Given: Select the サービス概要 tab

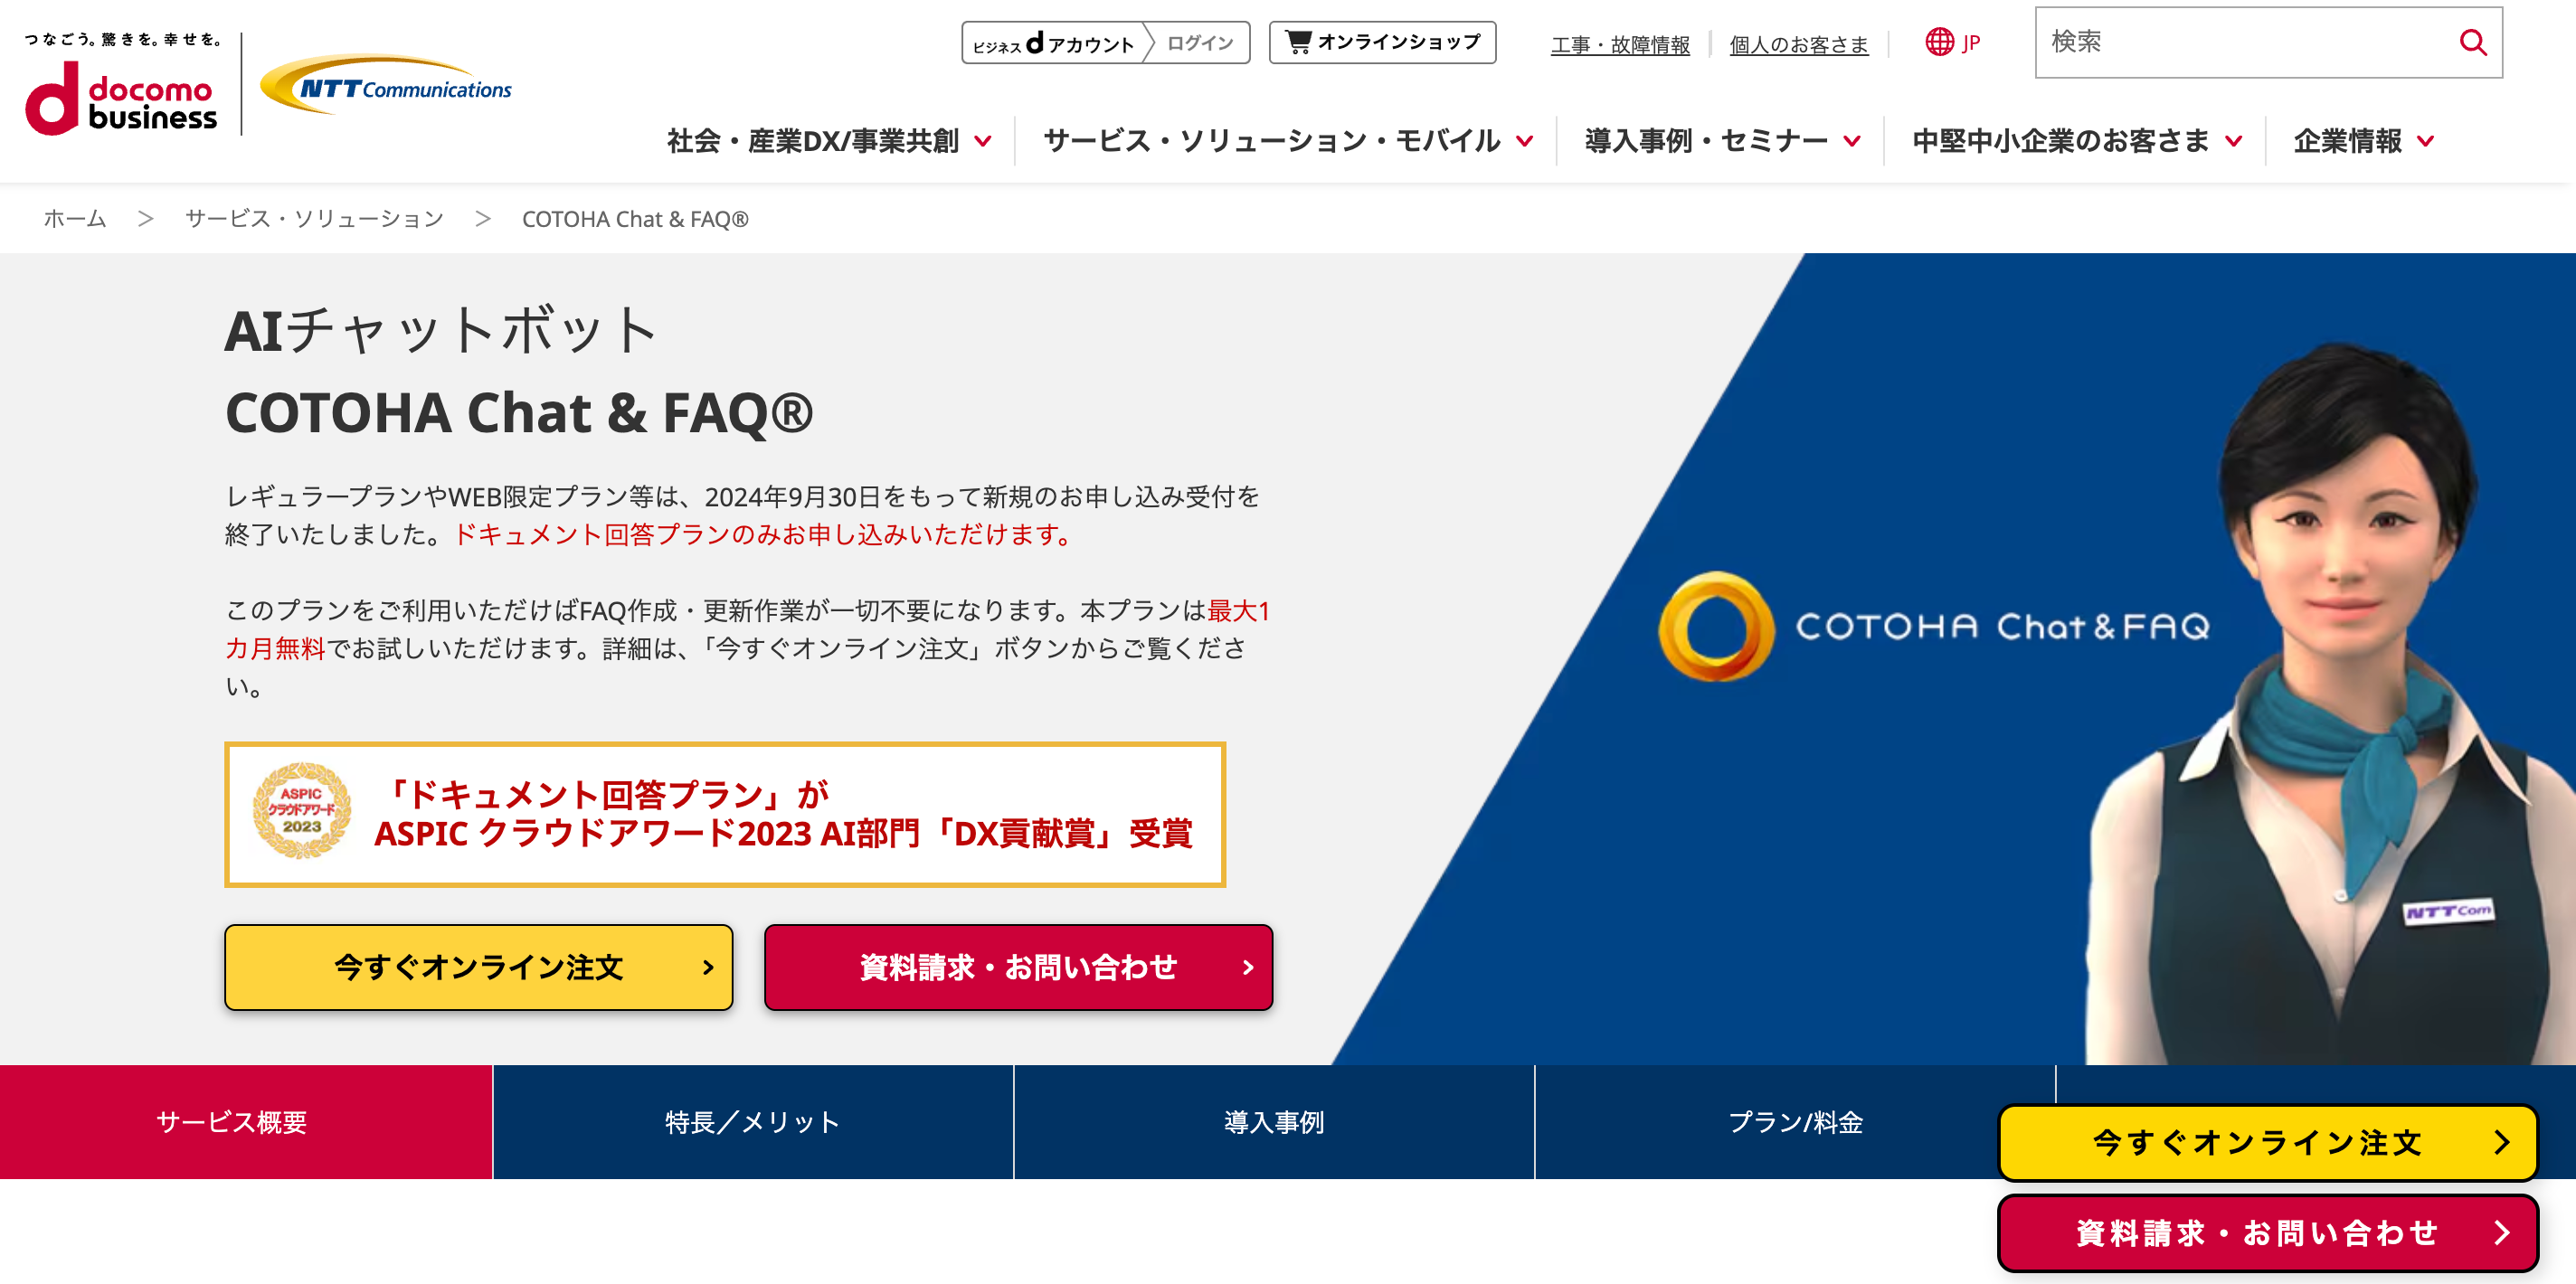Looking at the screenshot, I should point(245,1122).
